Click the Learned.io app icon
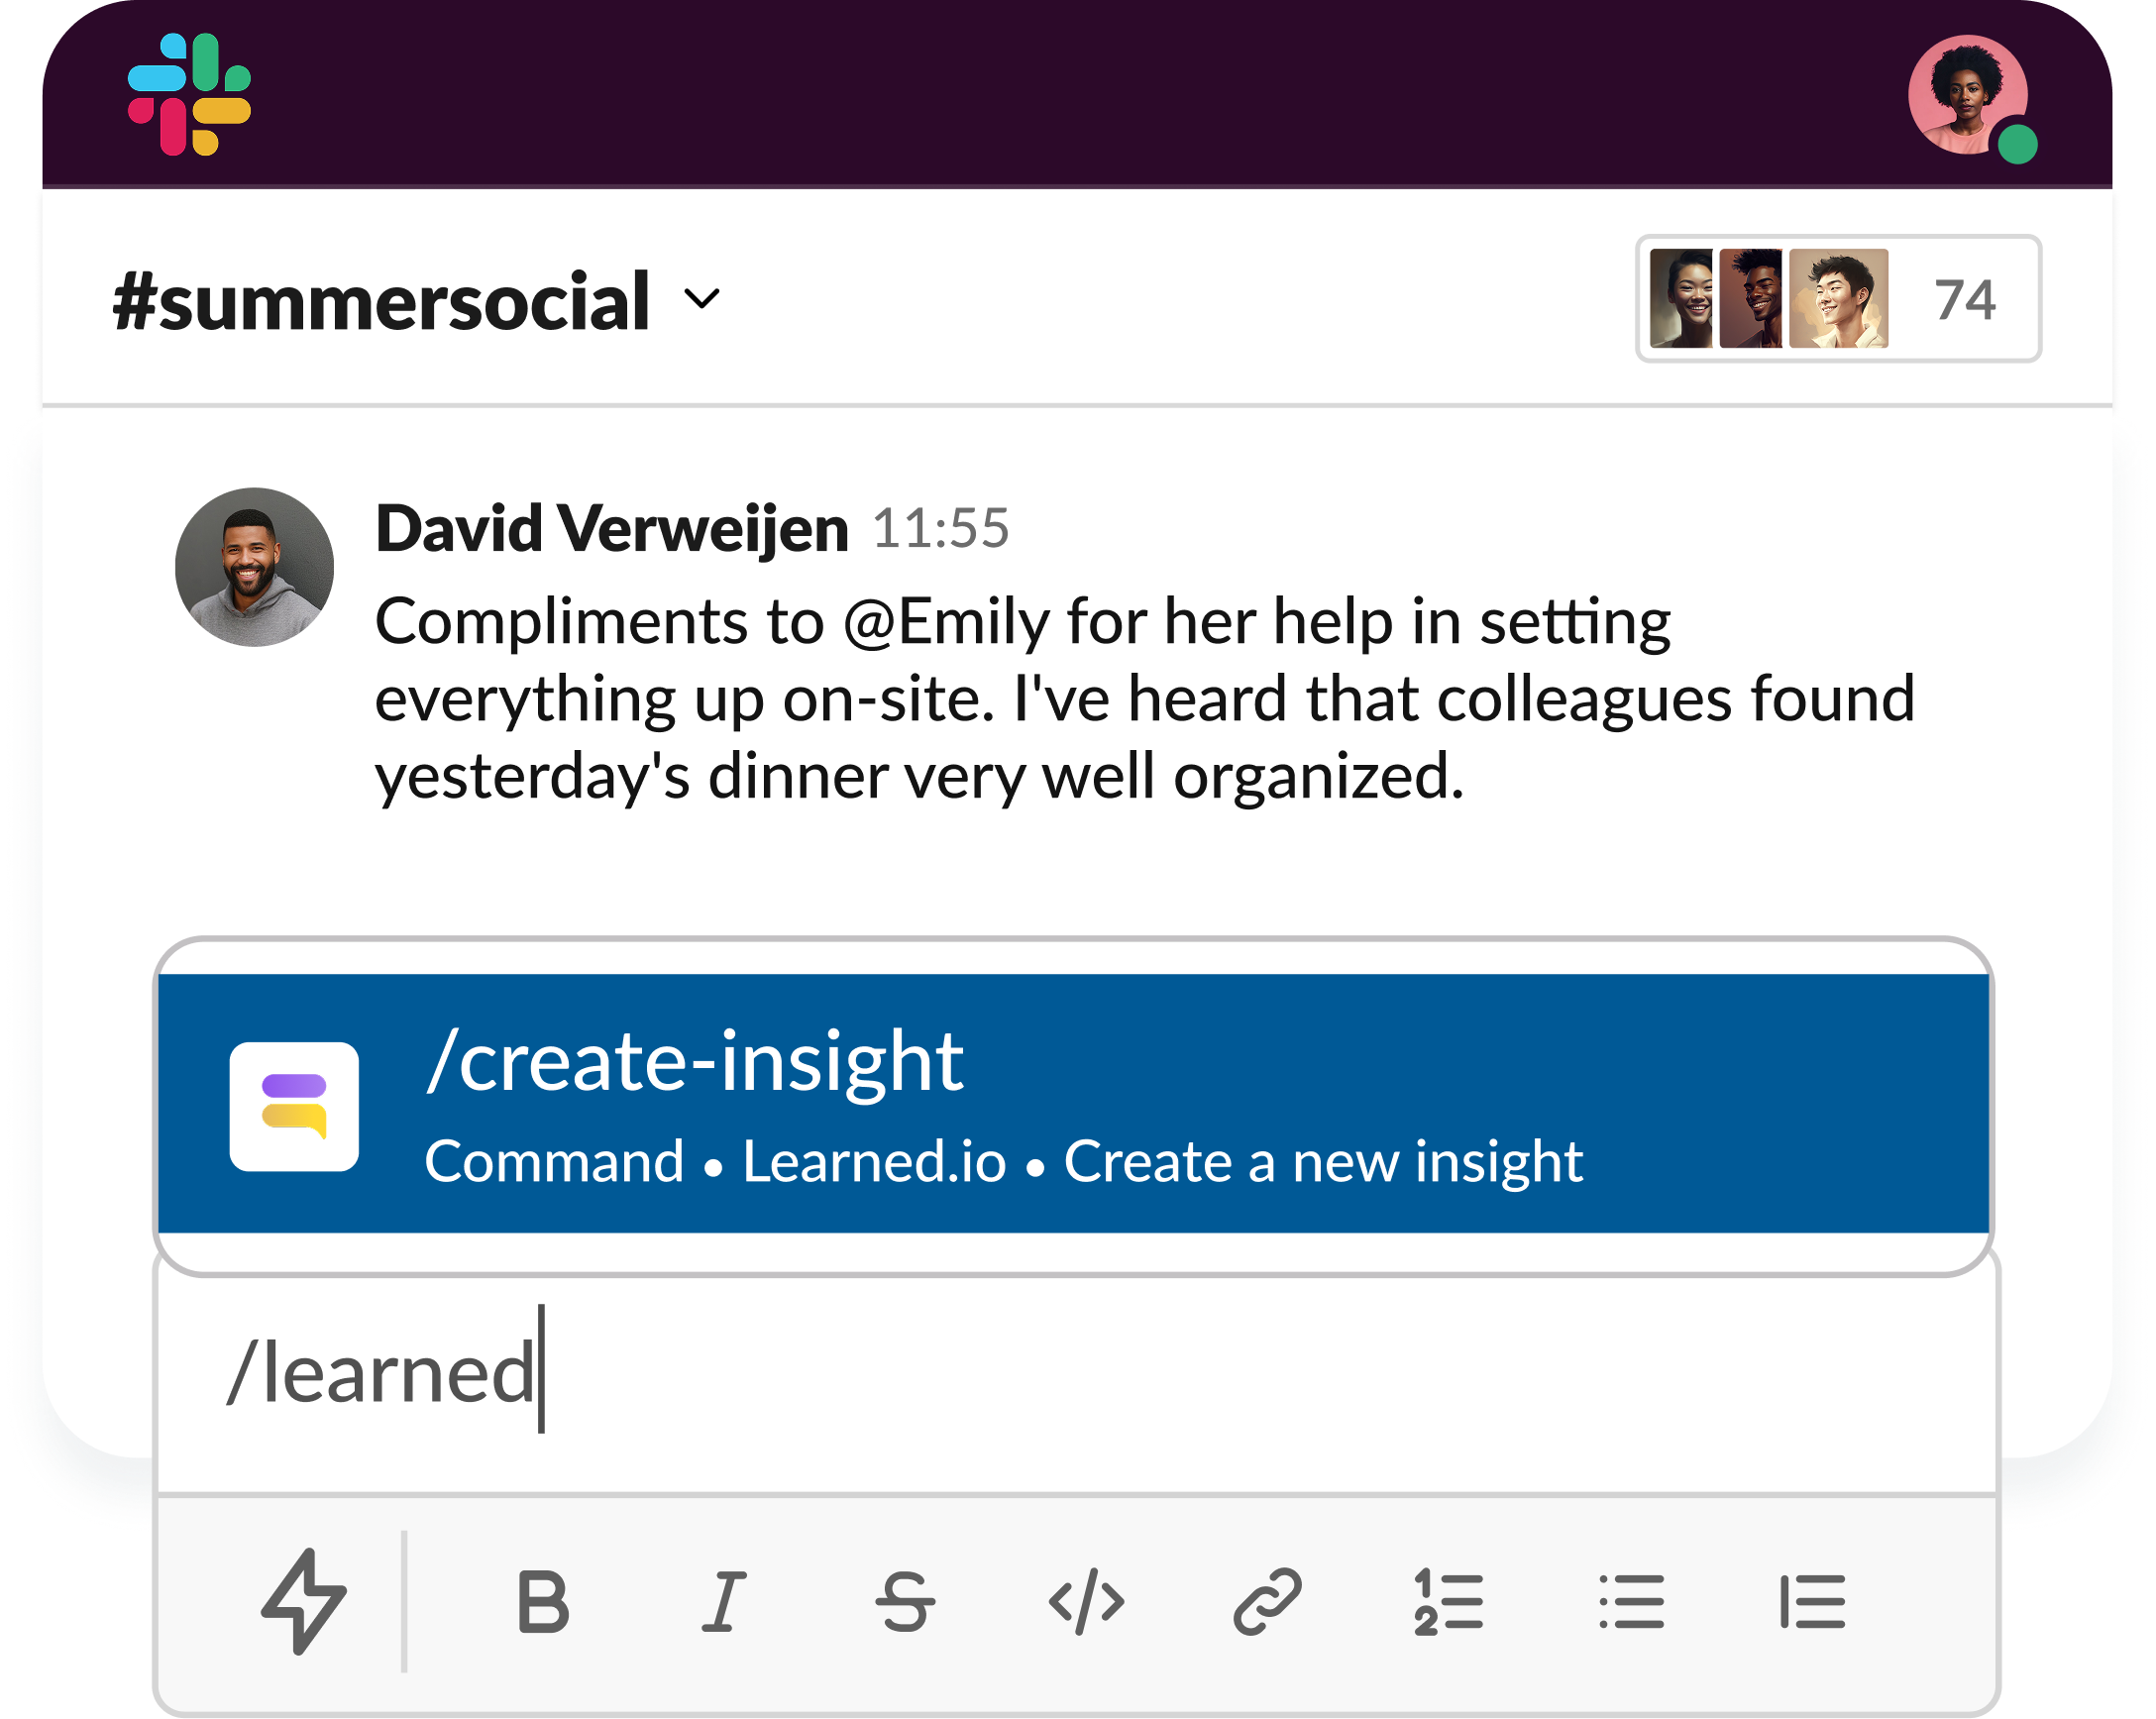The image size is (2156, 1719). point(294,1107)
